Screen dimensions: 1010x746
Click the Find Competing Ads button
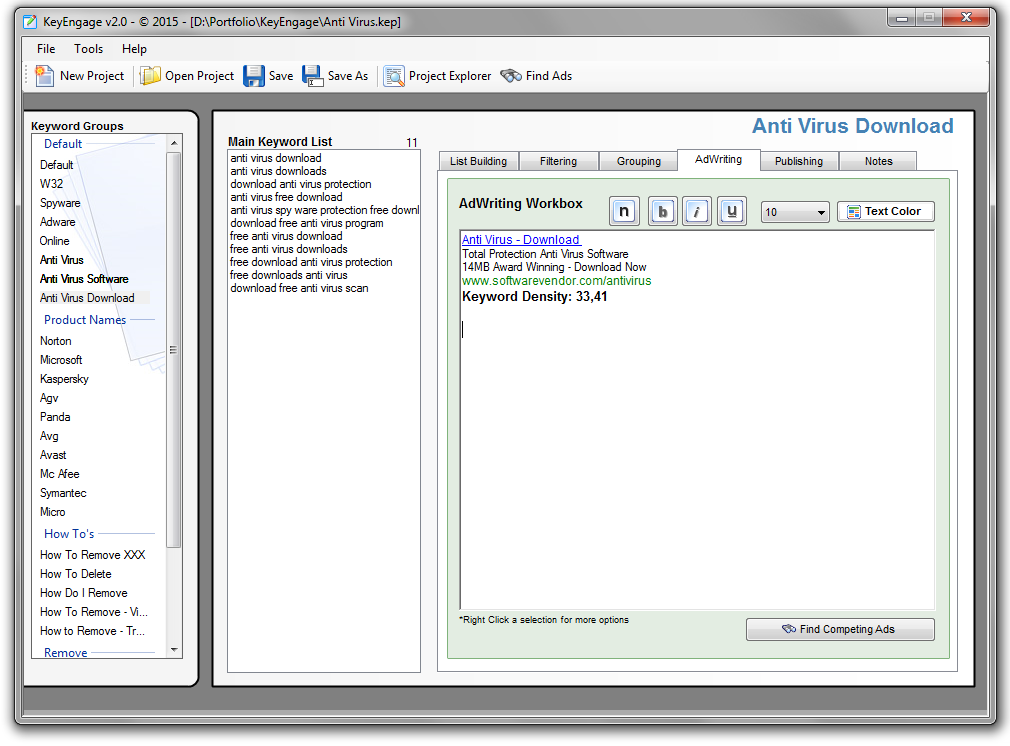pyautogui.click(x=840, y=629)
